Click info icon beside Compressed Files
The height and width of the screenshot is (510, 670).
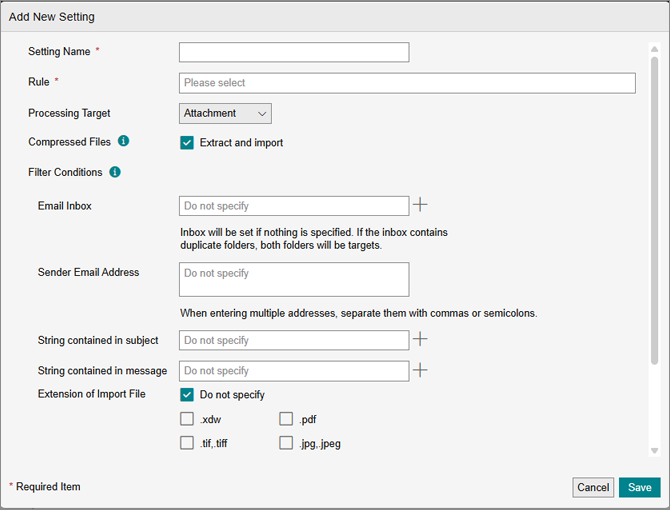[x=123, y=142]
